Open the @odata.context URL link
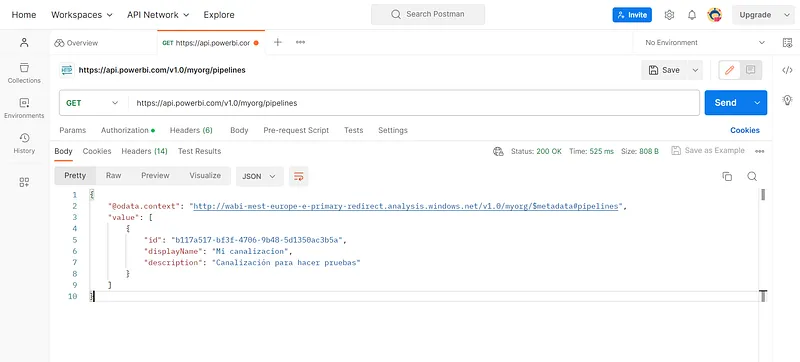The width and height of the screenshot is (800, 362). pos(406,206)
